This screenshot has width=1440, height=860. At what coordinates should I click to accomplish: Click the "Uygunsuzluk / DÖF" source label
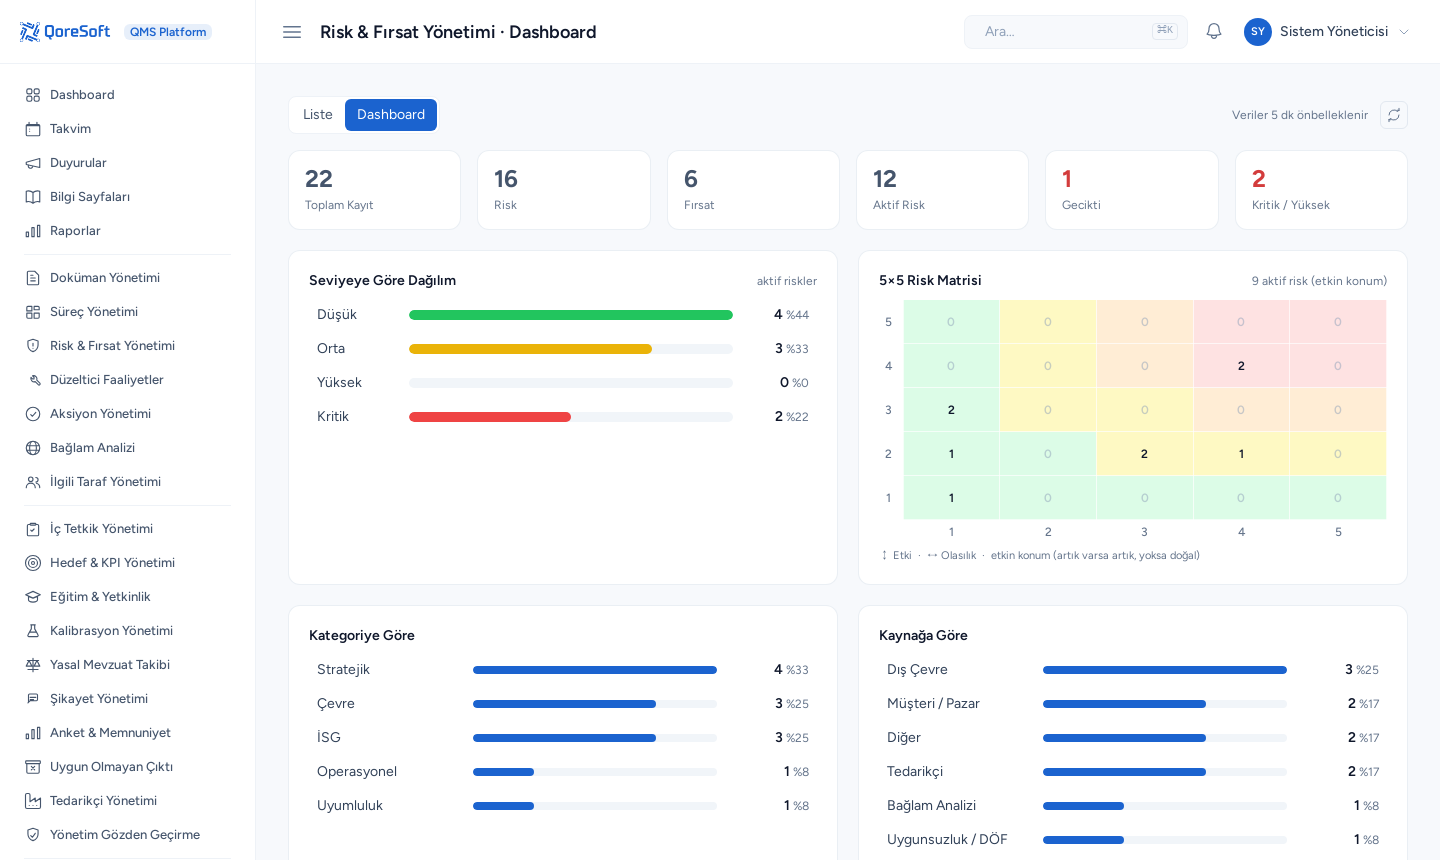point(947,840)
